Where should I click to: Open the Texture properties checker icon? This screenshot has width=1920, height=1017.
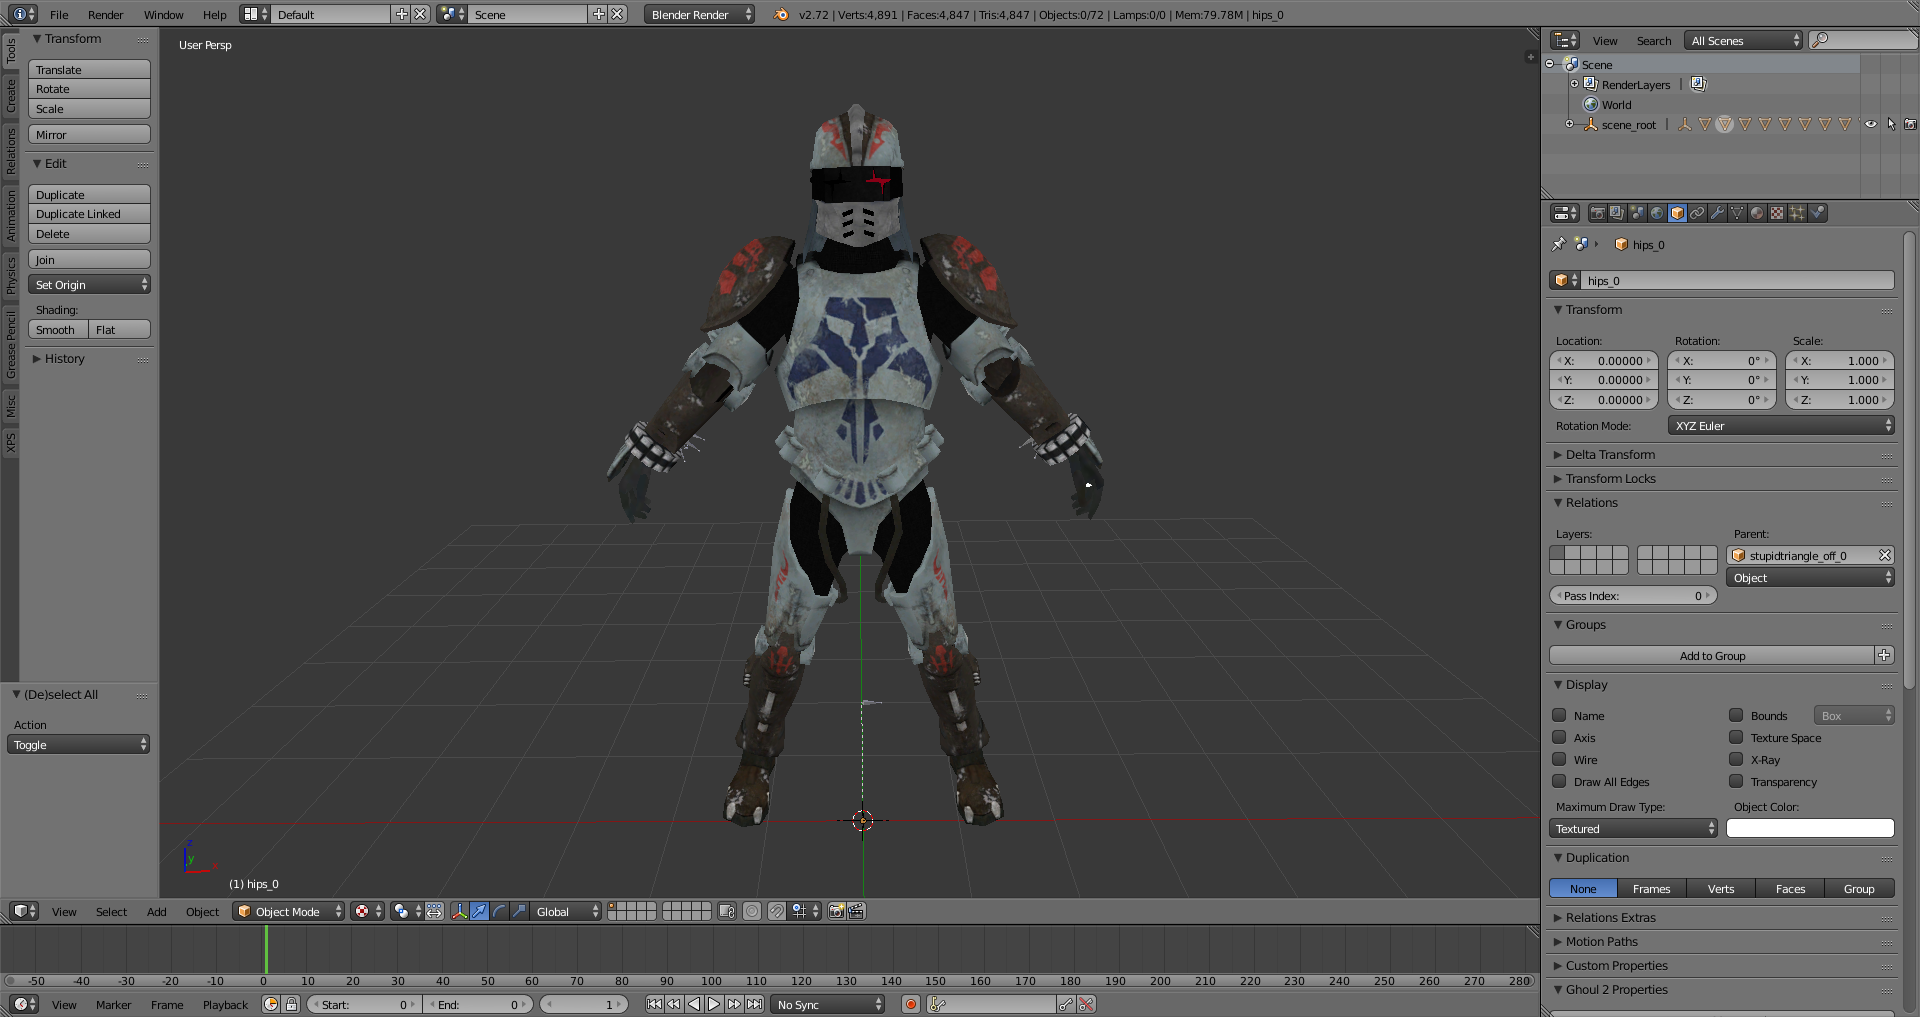[x=1777, y=213]
